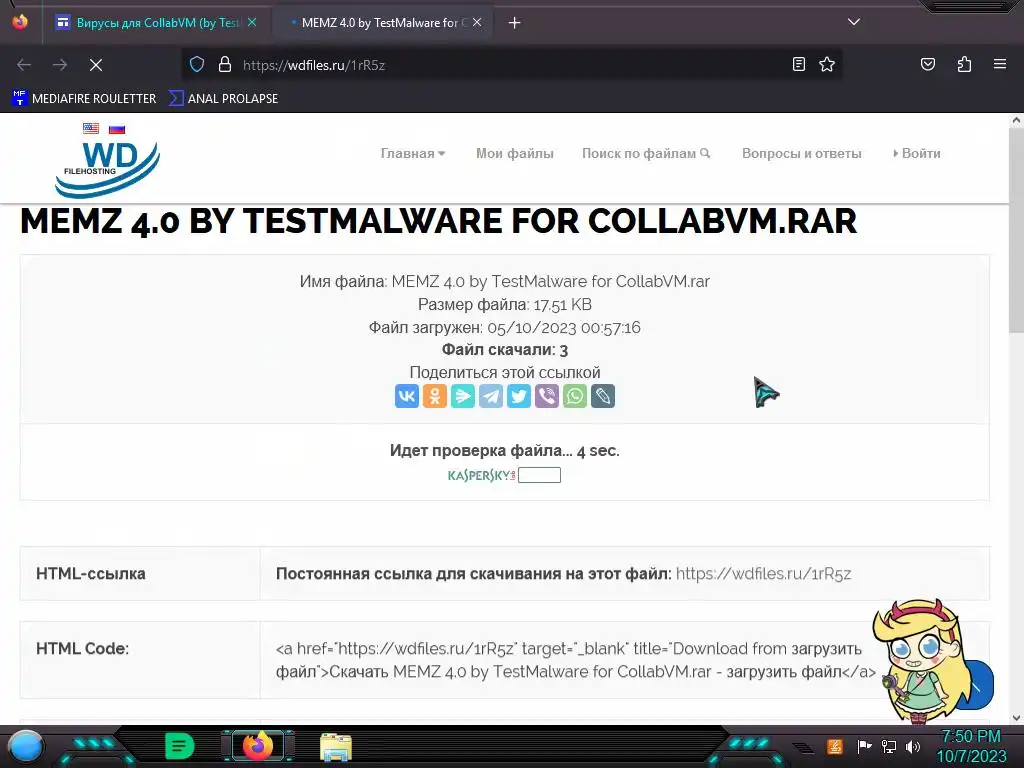Open the green notes app in taskbar

[180, 746]
